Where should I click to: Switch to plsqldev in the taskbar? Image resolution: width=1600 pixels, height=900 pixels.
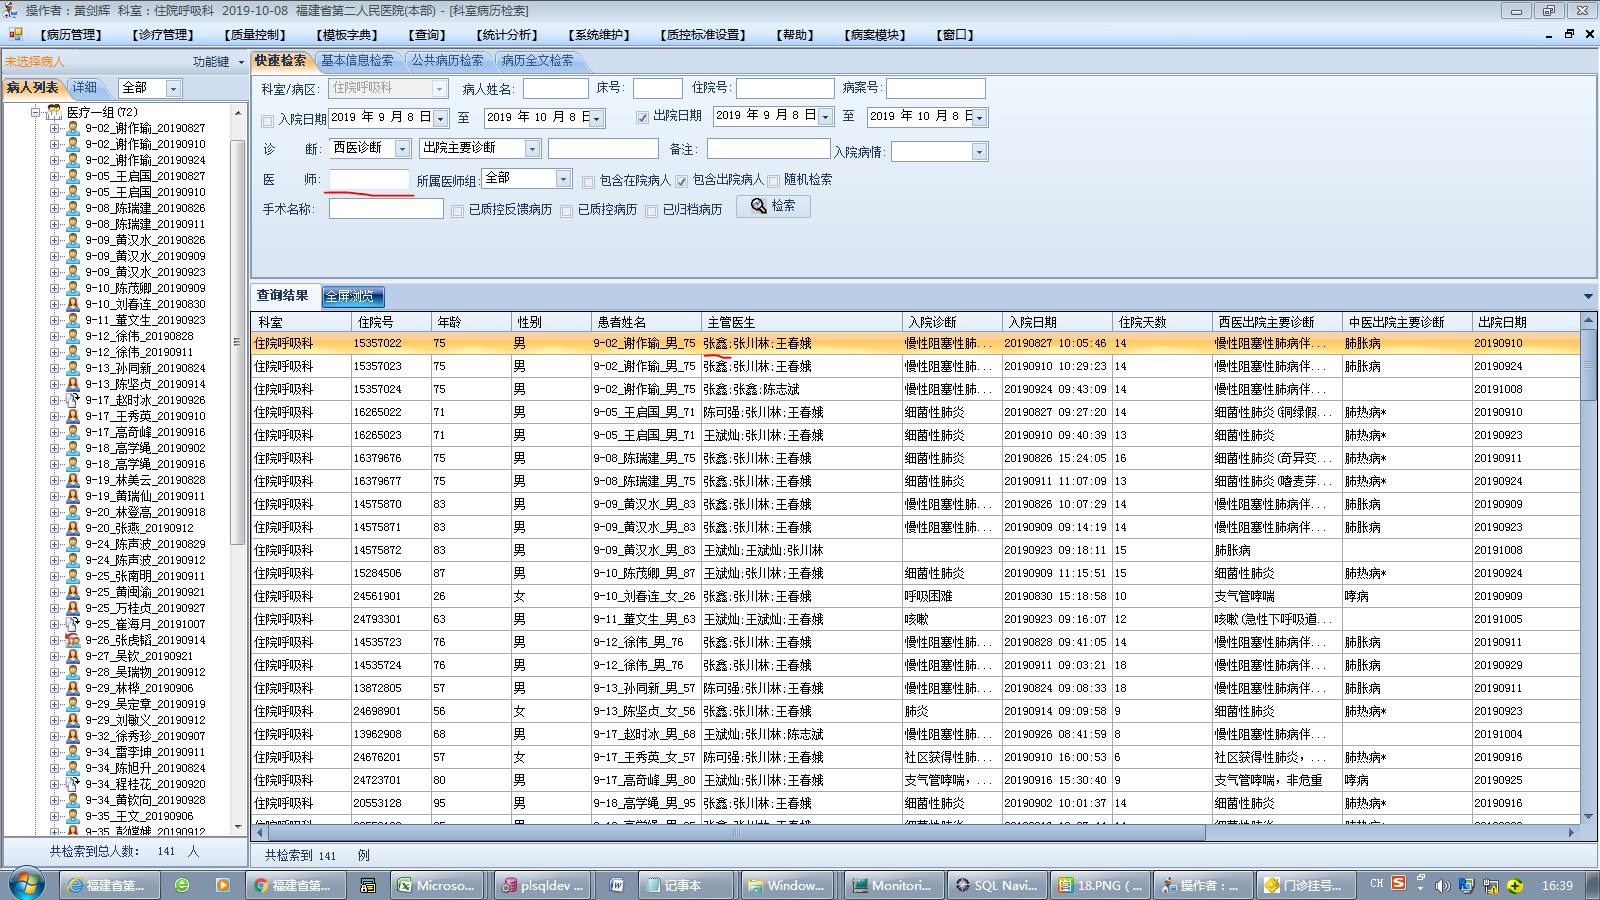click(541, 885)
